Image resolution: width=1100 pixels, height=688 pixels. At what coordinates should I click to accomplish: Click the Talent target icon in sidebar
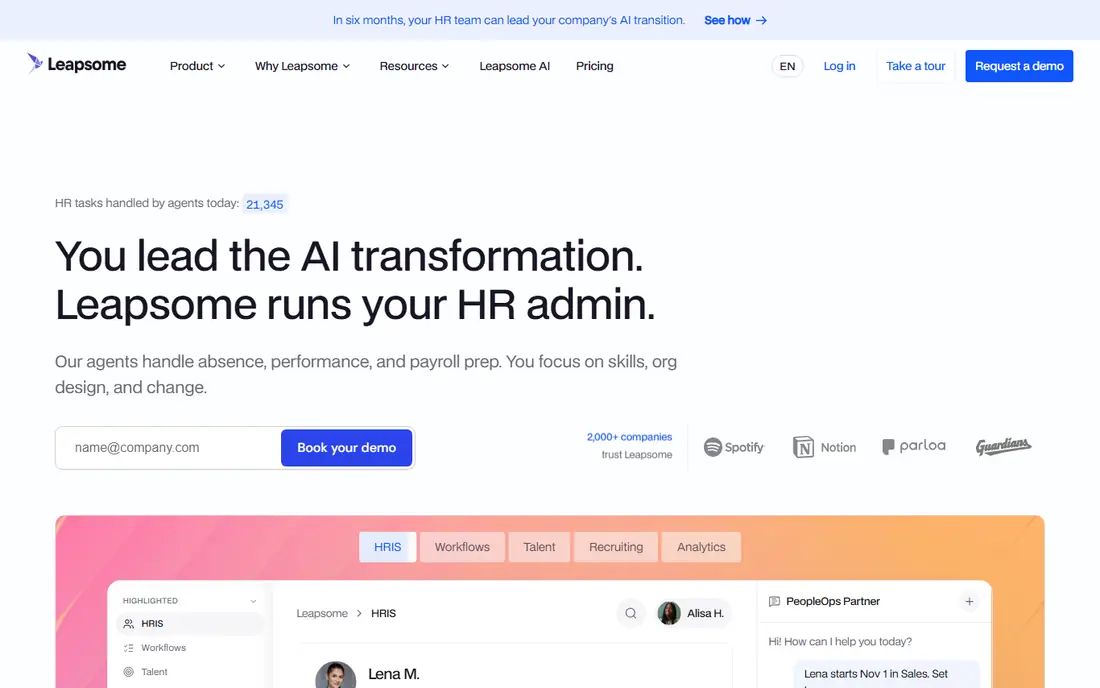coord(128,672)
